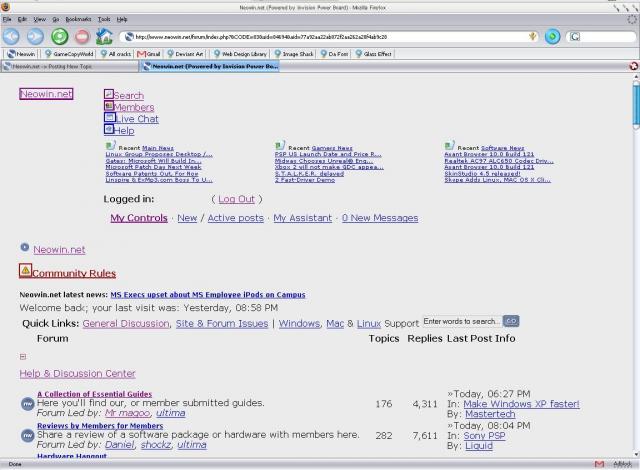Click the Search icon next to the Search link
The image size is (640, 470).
109,94
